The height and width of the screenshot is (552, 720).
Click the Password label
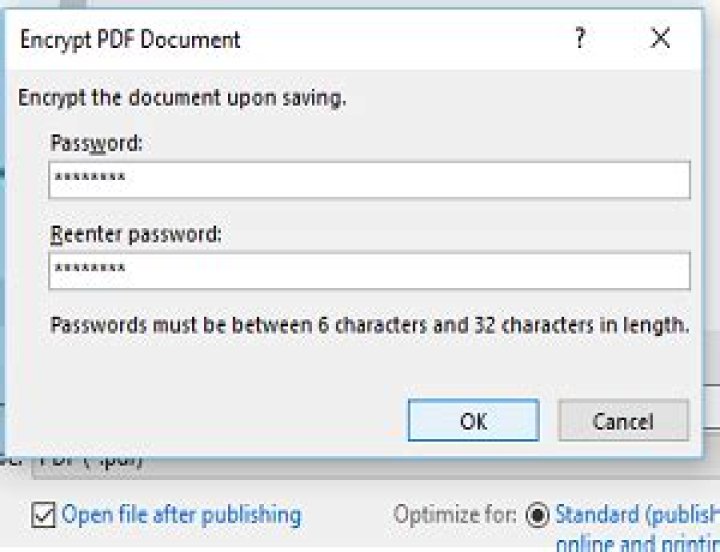pyautogui.click(x=96, y=143)
